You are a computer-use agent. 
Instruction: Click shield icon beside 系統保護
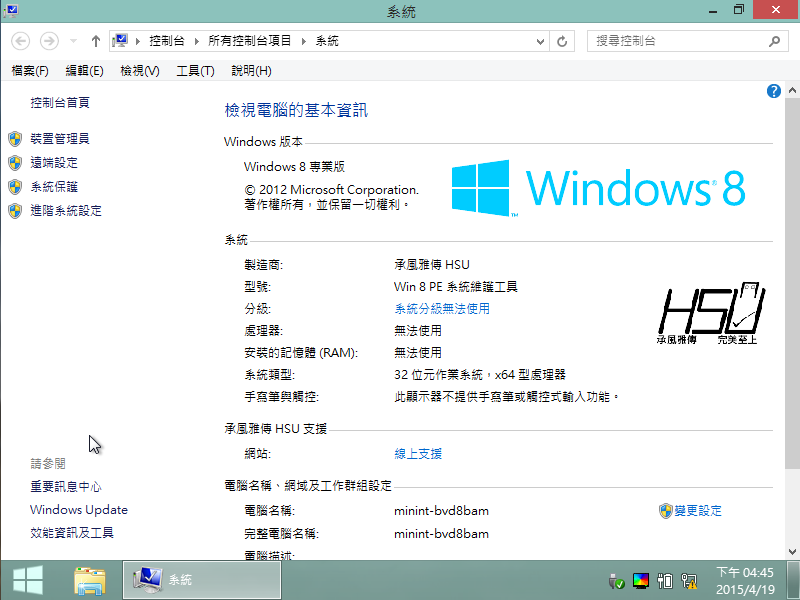[x=15, y=187]
